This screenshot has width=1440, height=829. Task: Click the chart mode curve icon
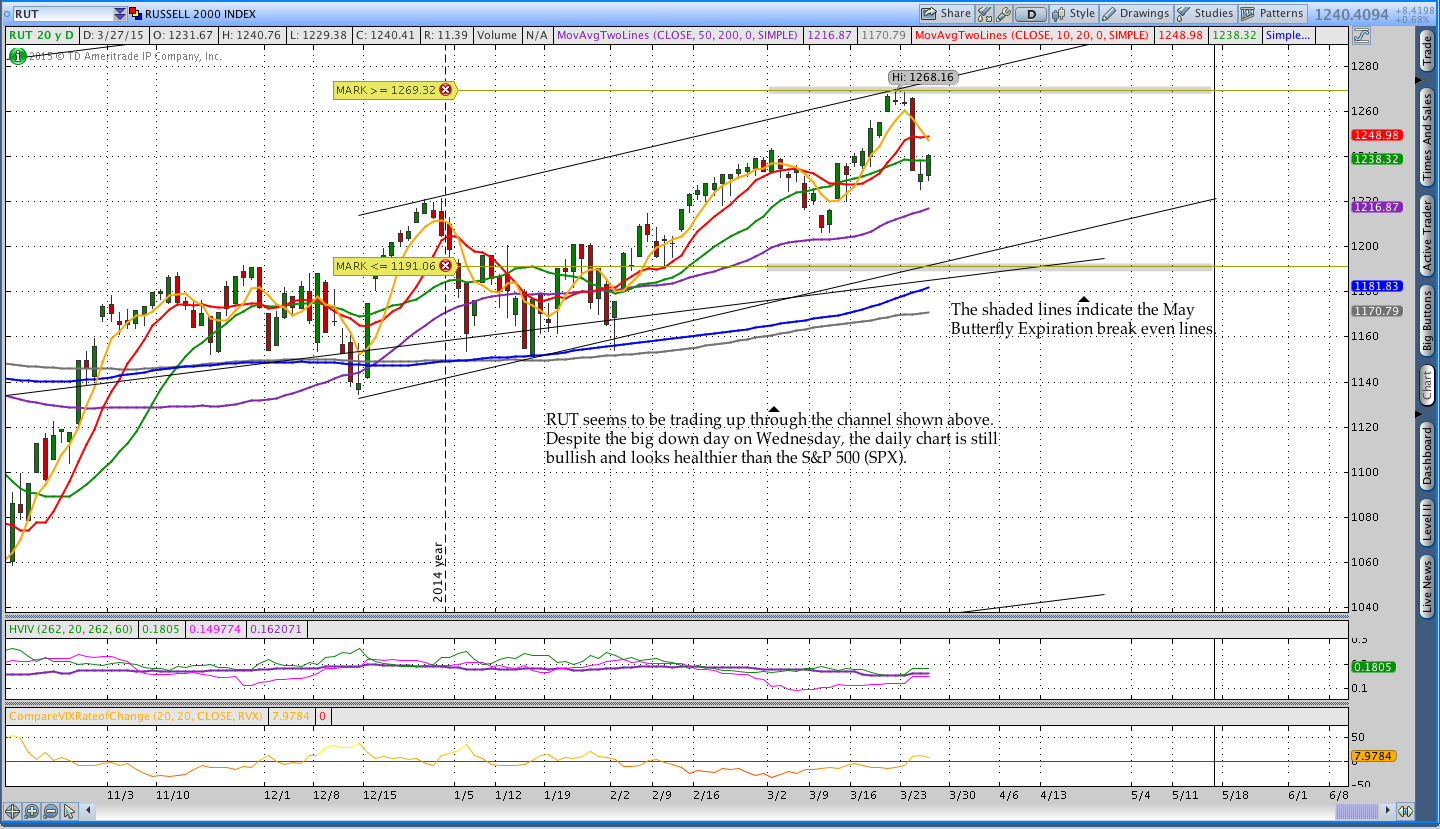[1361, 35]
